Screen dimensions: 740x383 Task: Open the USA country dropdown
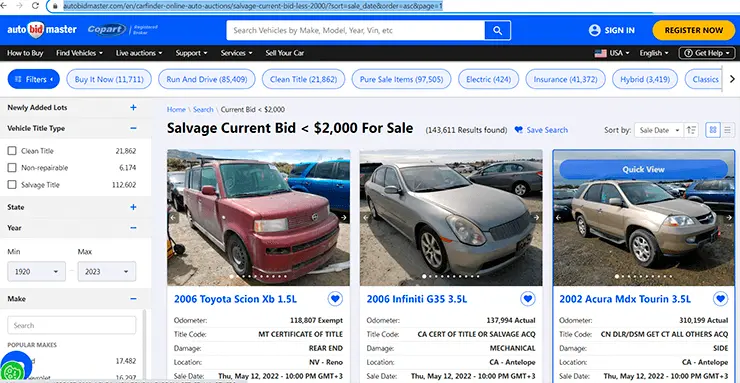tap(612, 53)
